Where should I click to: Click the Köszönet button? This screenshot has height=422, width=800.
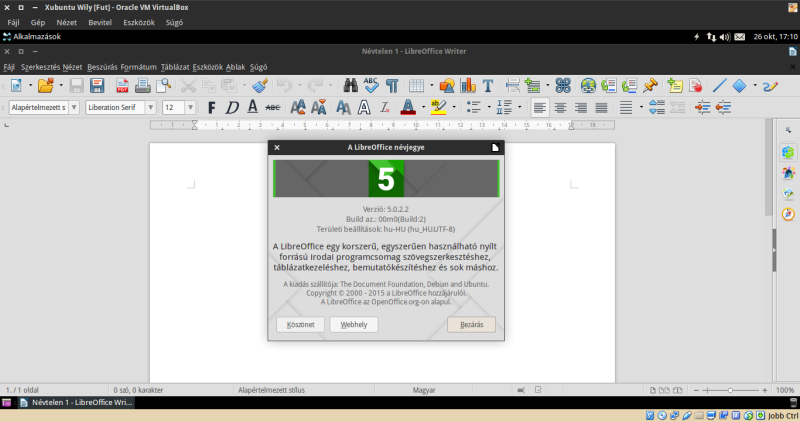(301, 325)
